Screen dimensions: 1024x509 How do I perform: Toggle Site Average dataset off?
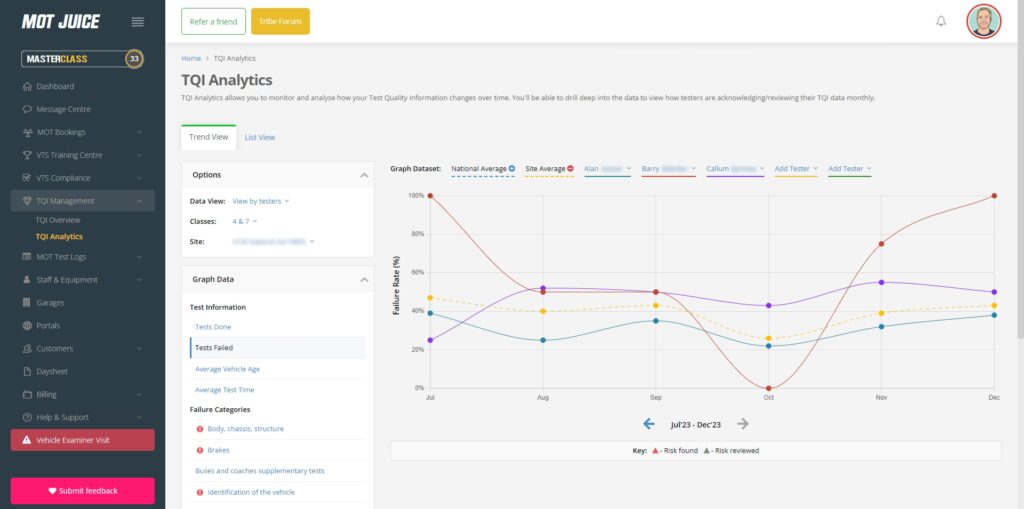point(570,169)
